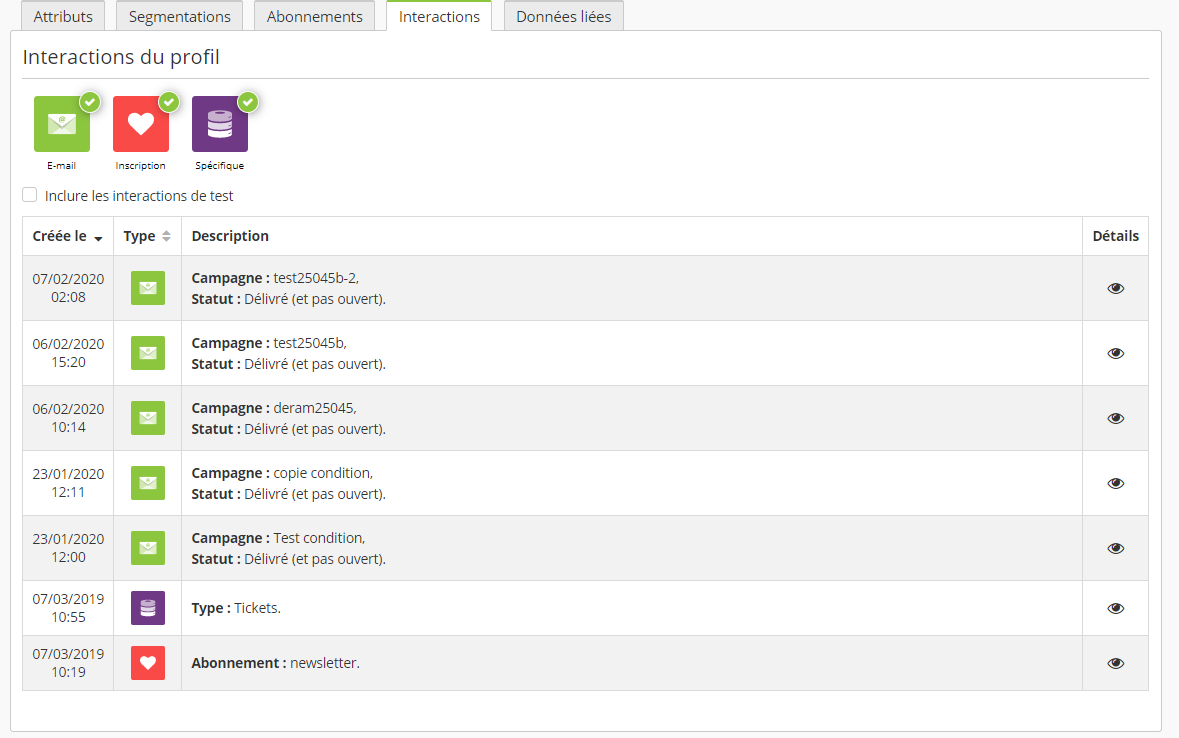The image size is (1179, 738).
Task: Enable Inclure les interactions de test checkbox
Action: click(30, 195)
